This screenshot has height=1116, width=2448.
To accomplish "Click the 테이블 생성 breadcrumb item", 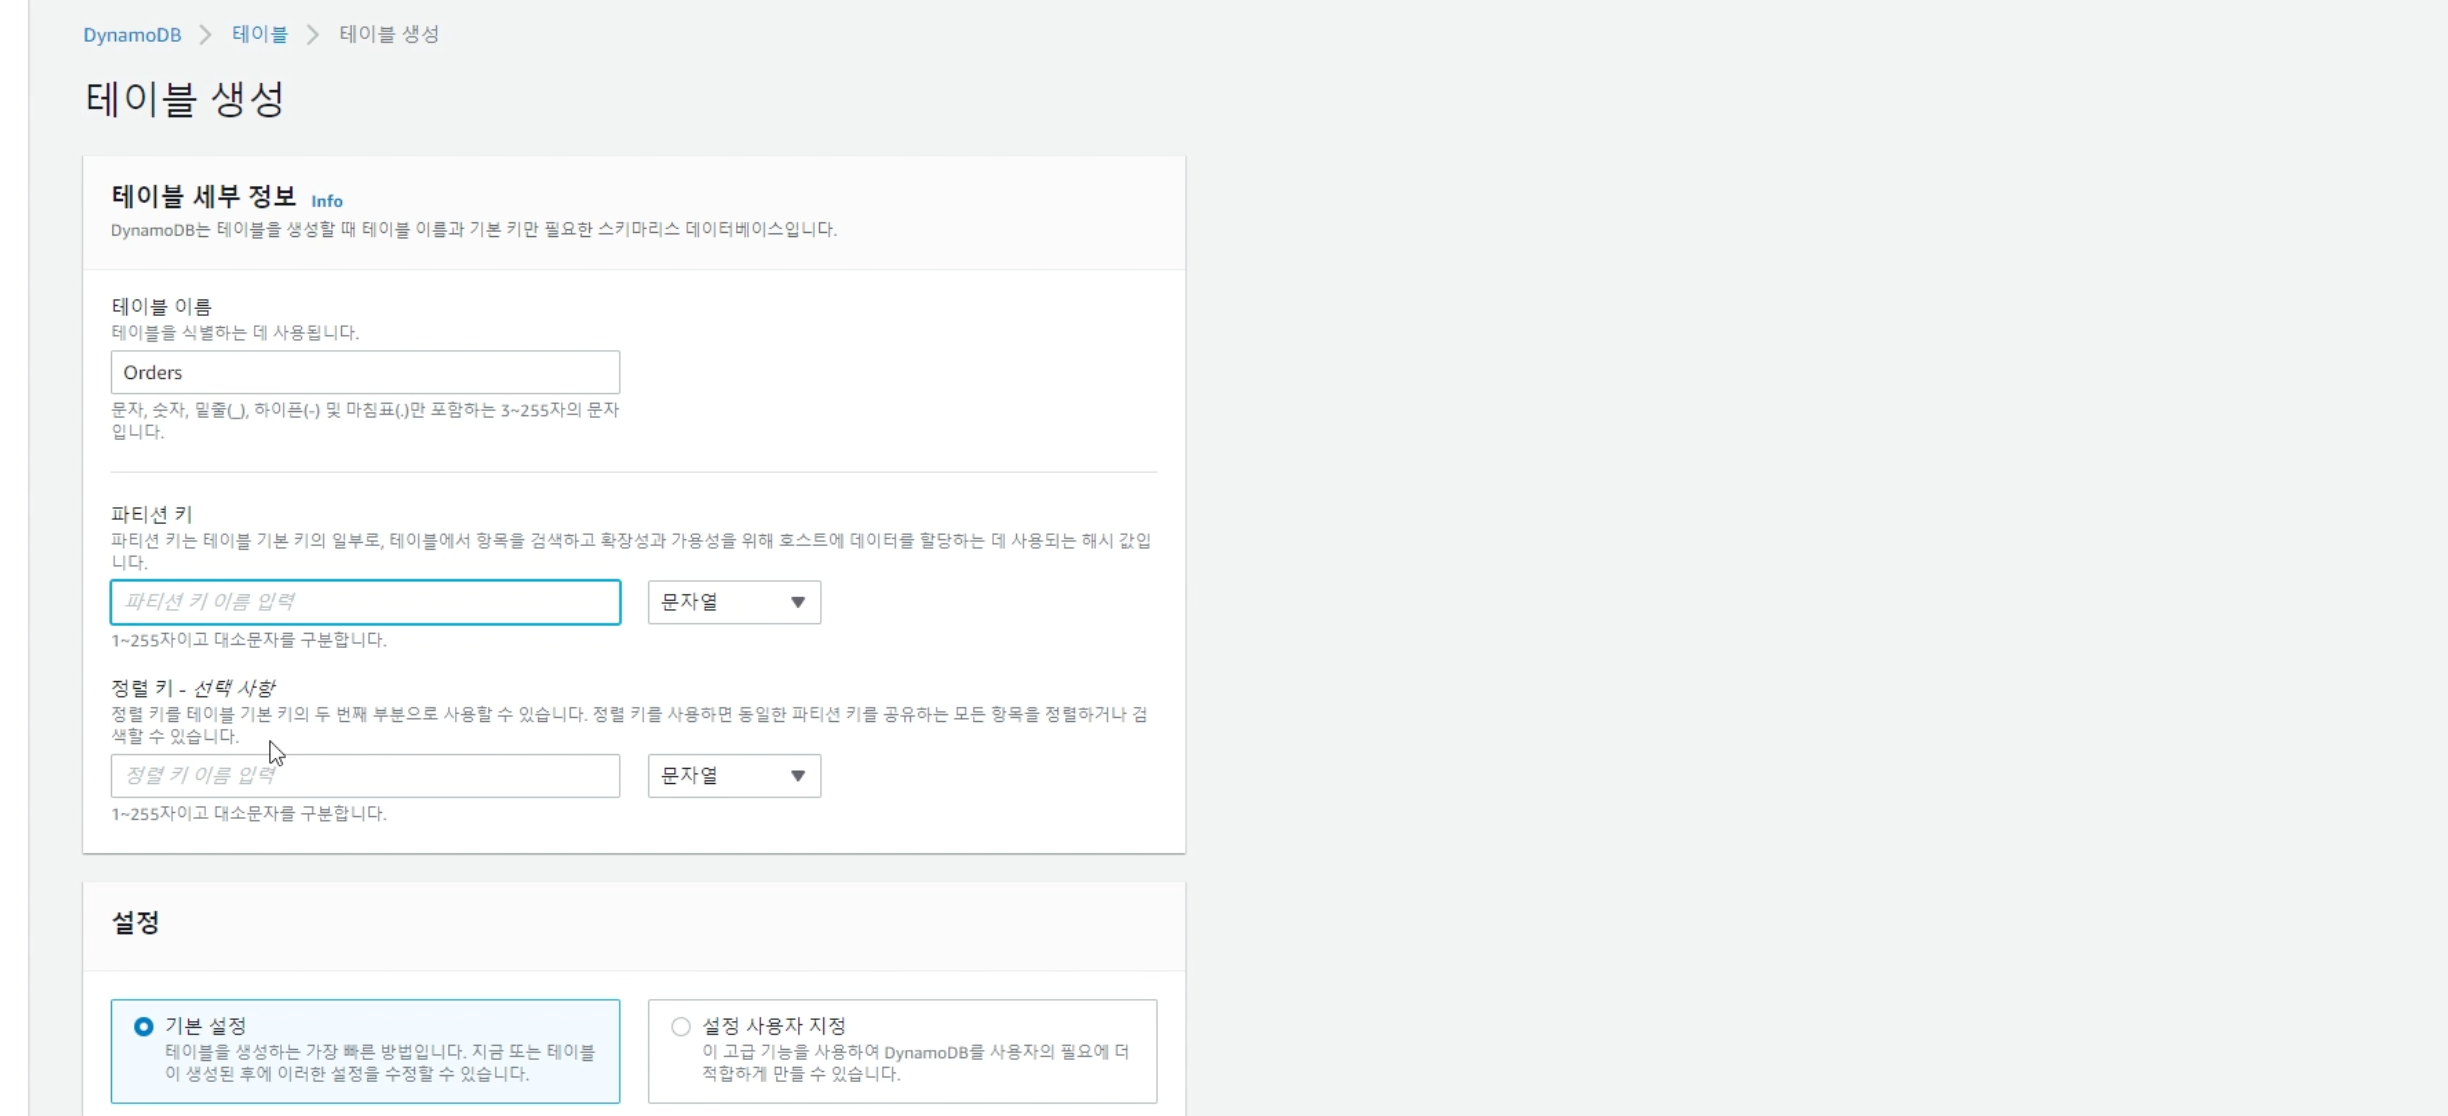I will (388, 34).
